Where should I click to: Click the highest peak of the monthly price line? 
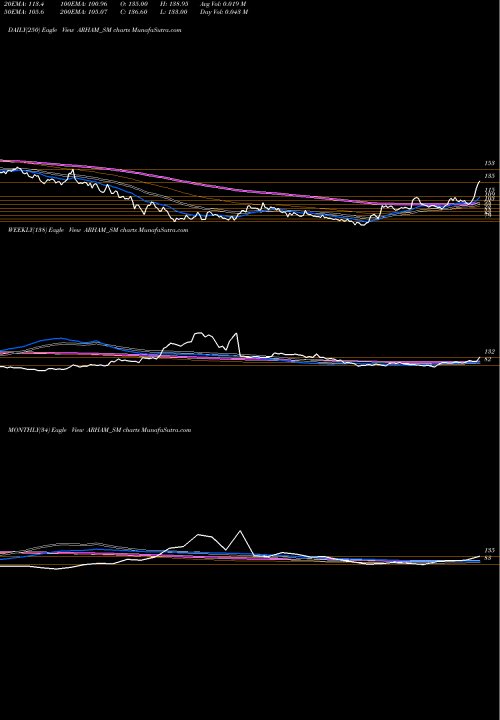coord(240,531)
